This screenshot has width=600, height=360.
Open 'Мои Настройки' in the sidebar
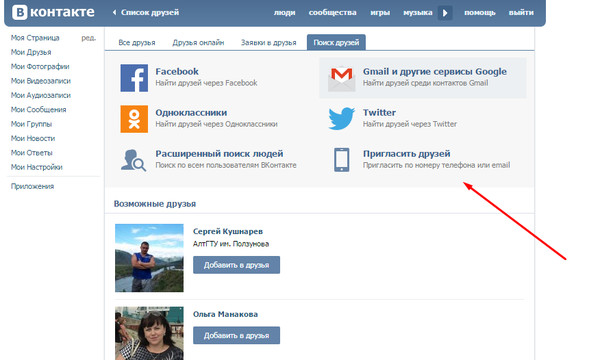coord(36,167)
